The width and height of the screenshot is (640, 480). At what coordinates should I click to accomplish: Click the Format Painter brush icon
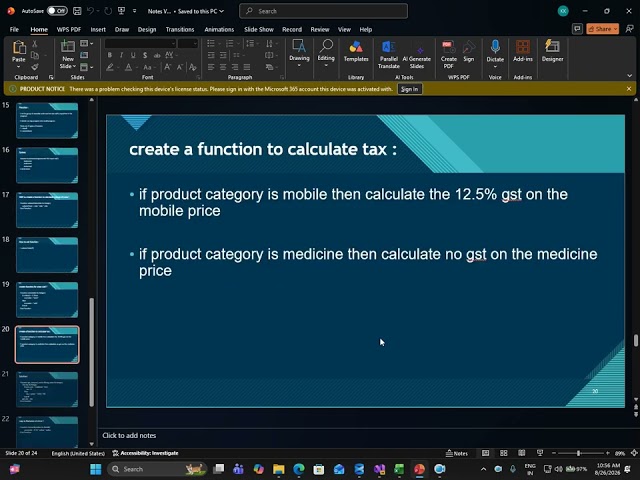pyautogui.click(x=35, y=67)
